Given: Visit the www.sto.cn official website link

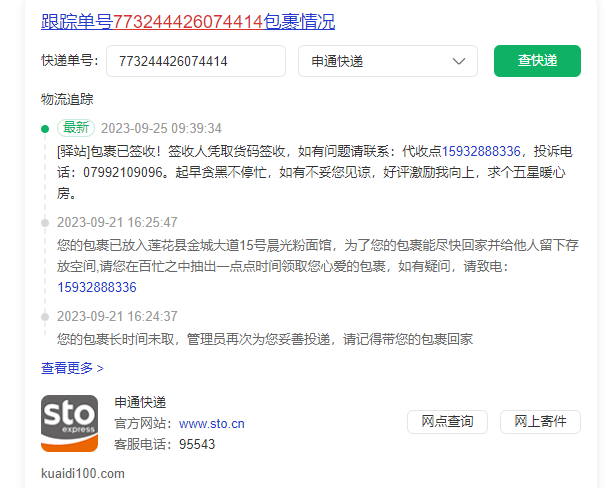Looking at the screenshot, I should coord(211,423).
